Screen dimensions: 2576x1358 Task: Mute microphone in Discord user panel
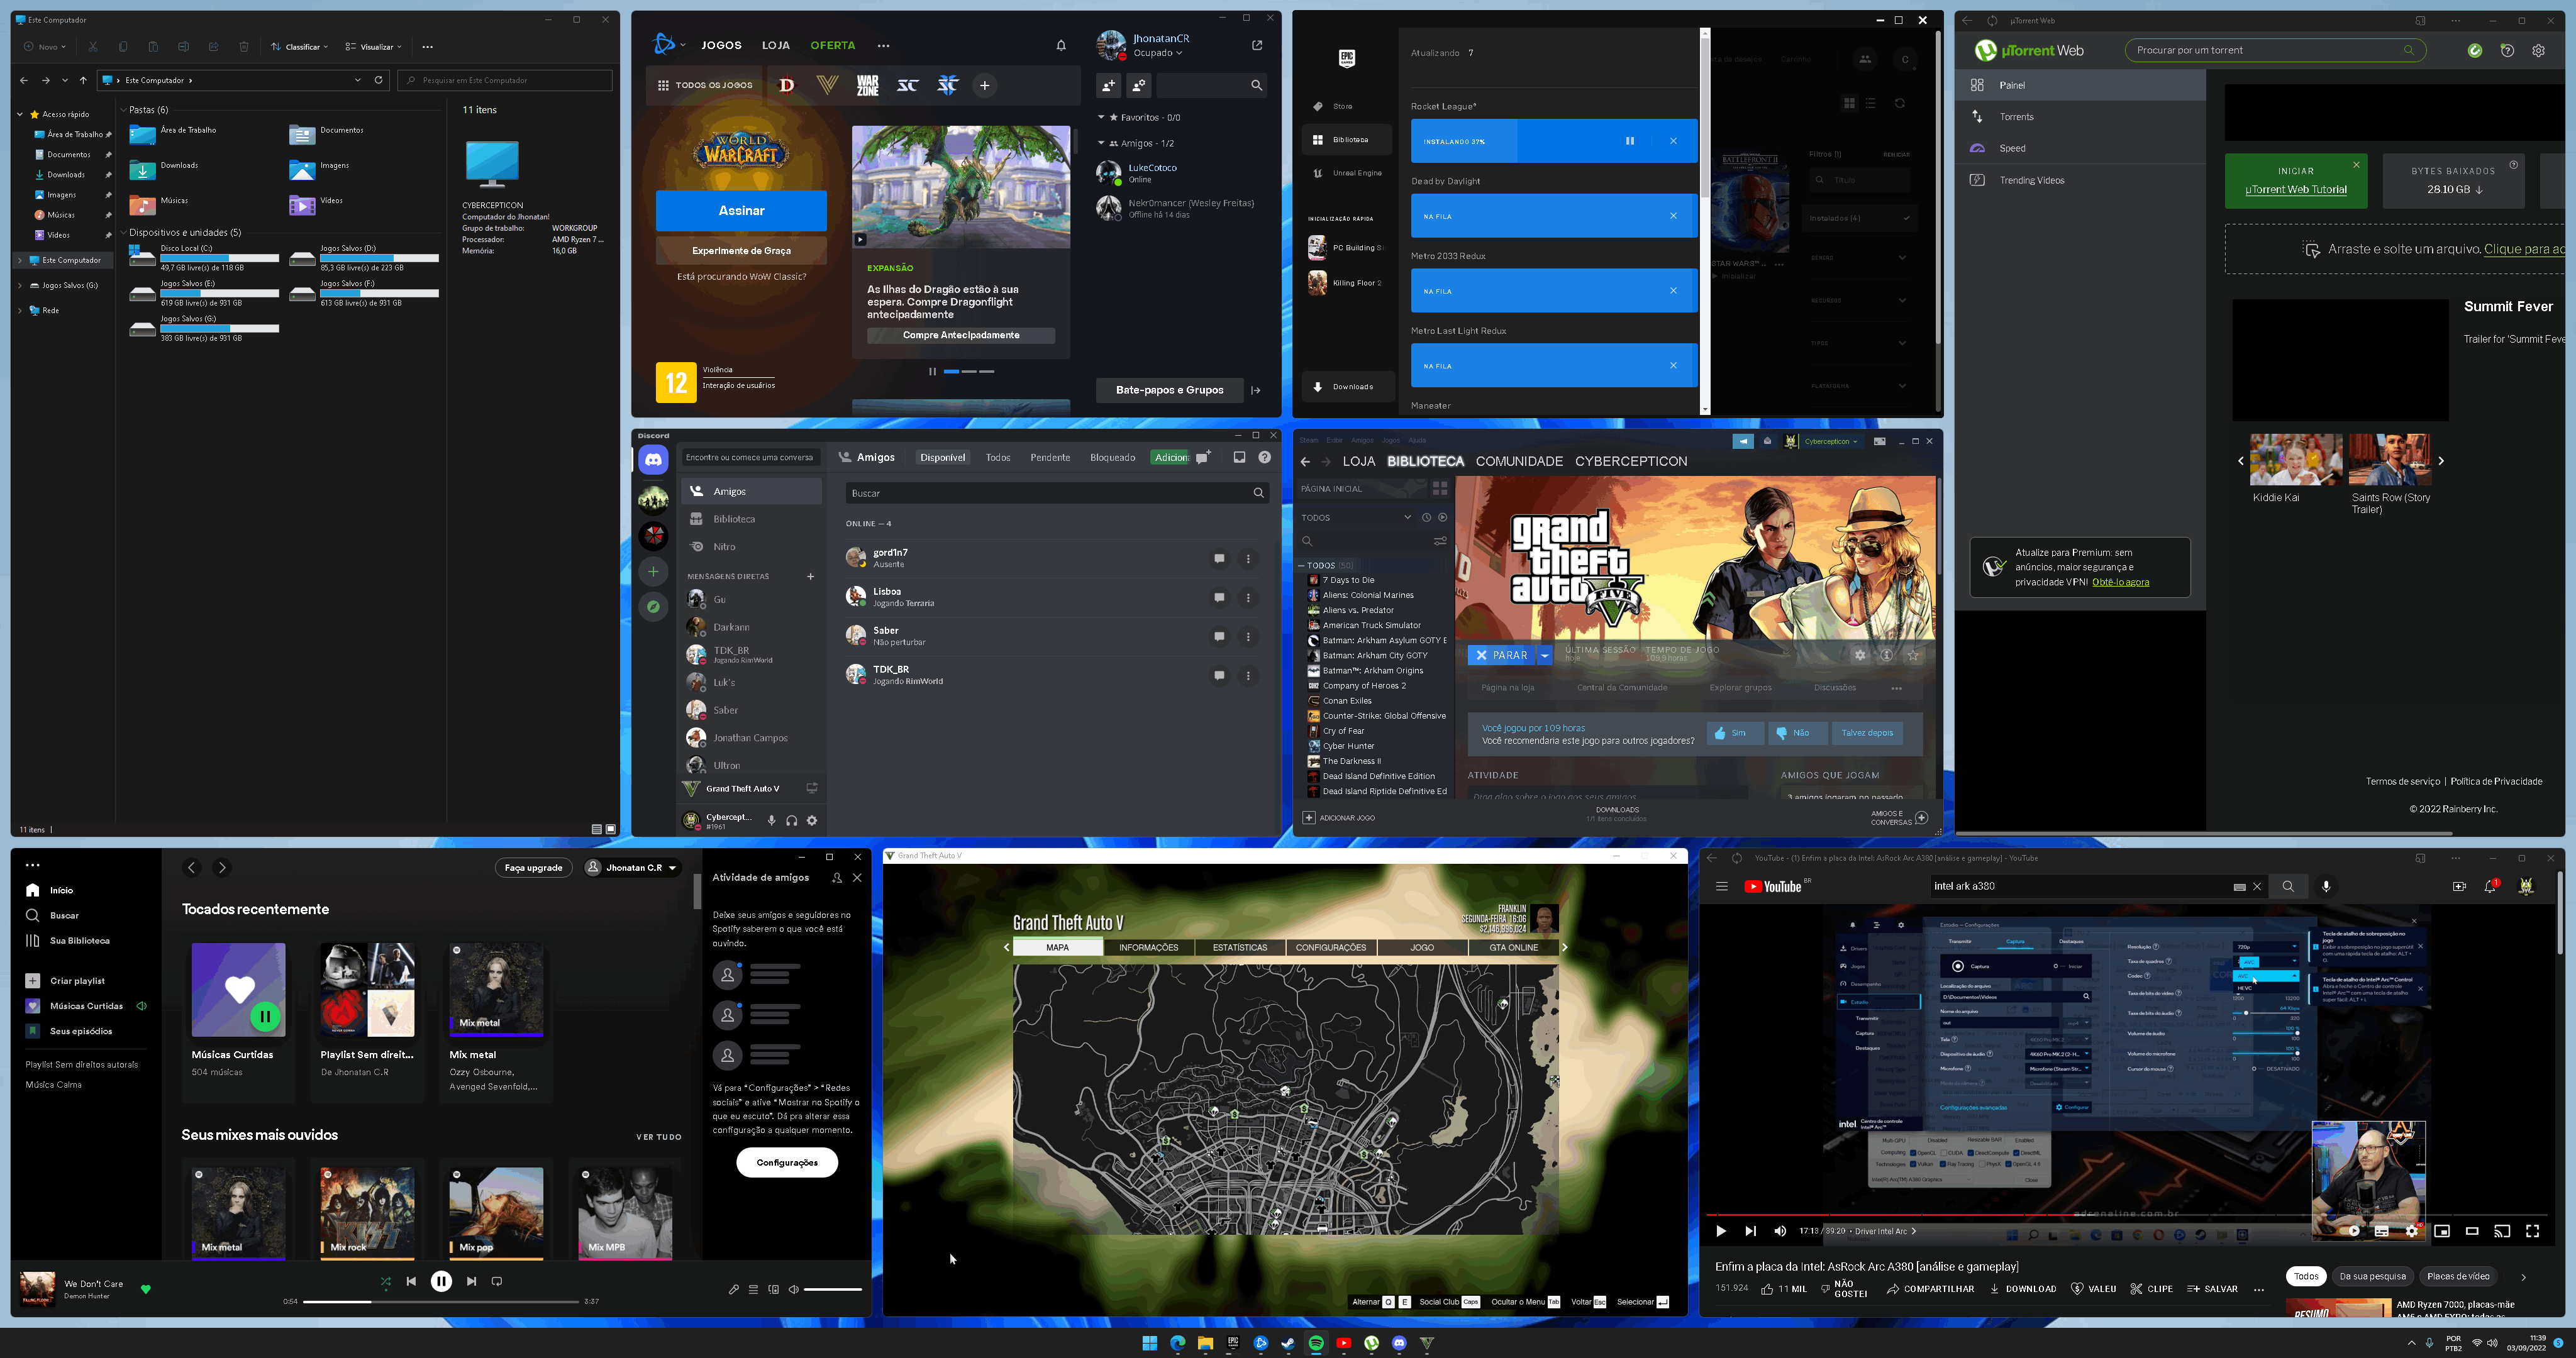pos(771,820)
